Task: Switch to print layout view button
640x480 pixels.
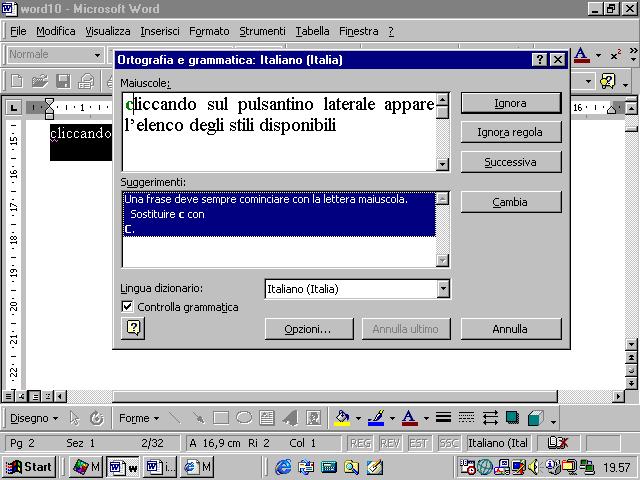Action: click(x=35, y=396)
